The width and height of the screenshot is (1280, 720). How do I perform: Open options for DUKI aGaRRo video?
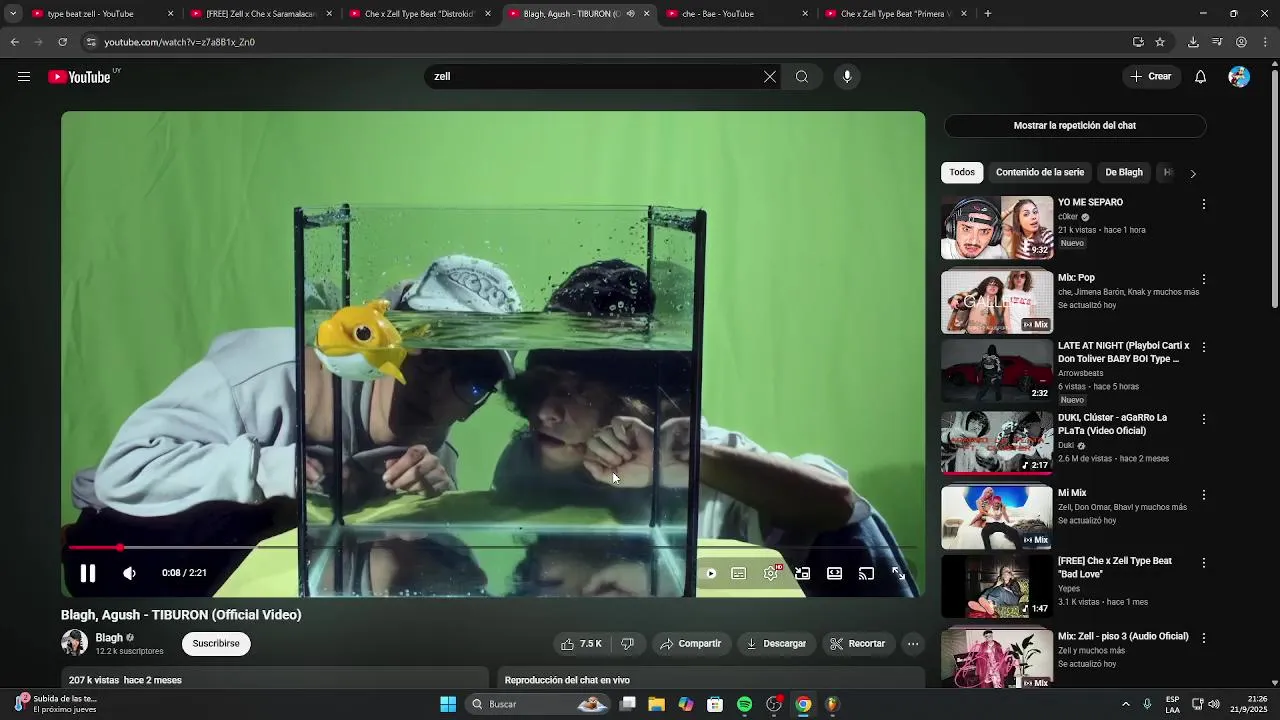(x=1204, y=419)
